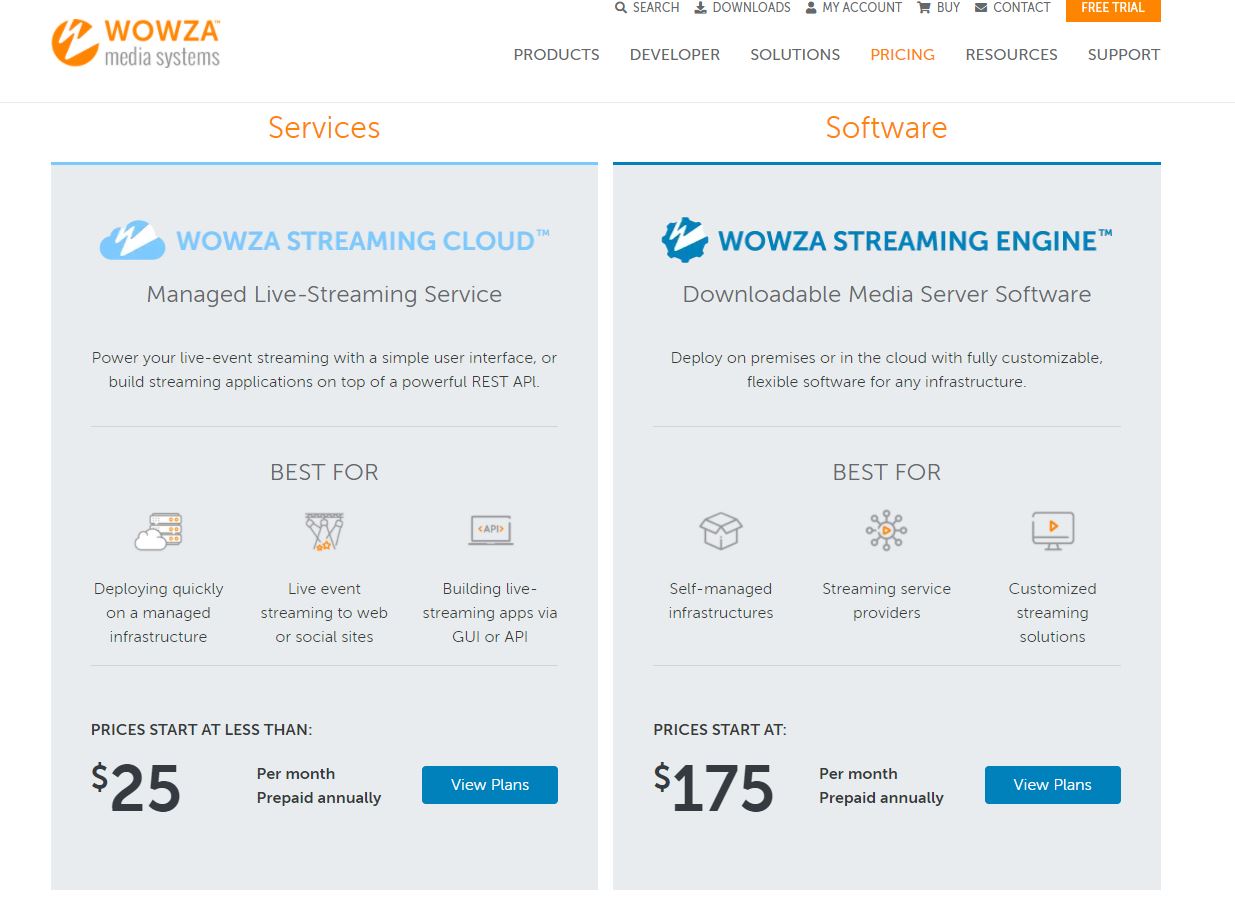The height and width of the screenshot is (910, 1235).
Task: Click the Wowza Media Systems logo
Action: tap(136, 44)
